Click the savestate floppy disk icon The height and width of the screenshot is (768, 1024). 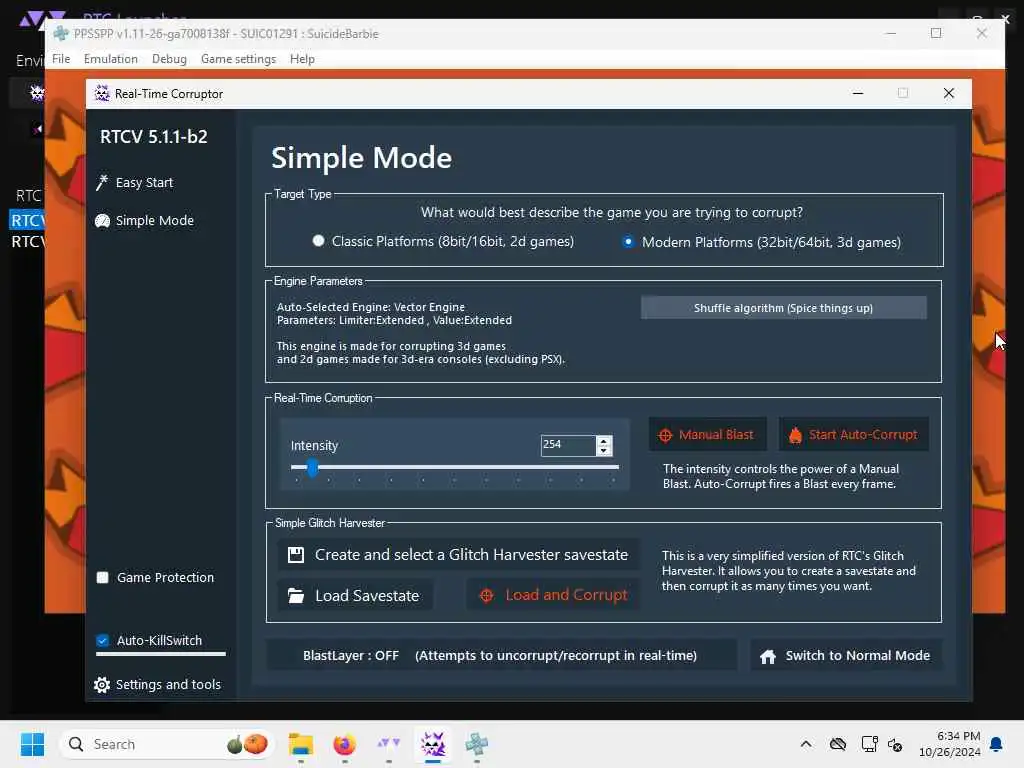pyautogui.click(x=296, y=555)
